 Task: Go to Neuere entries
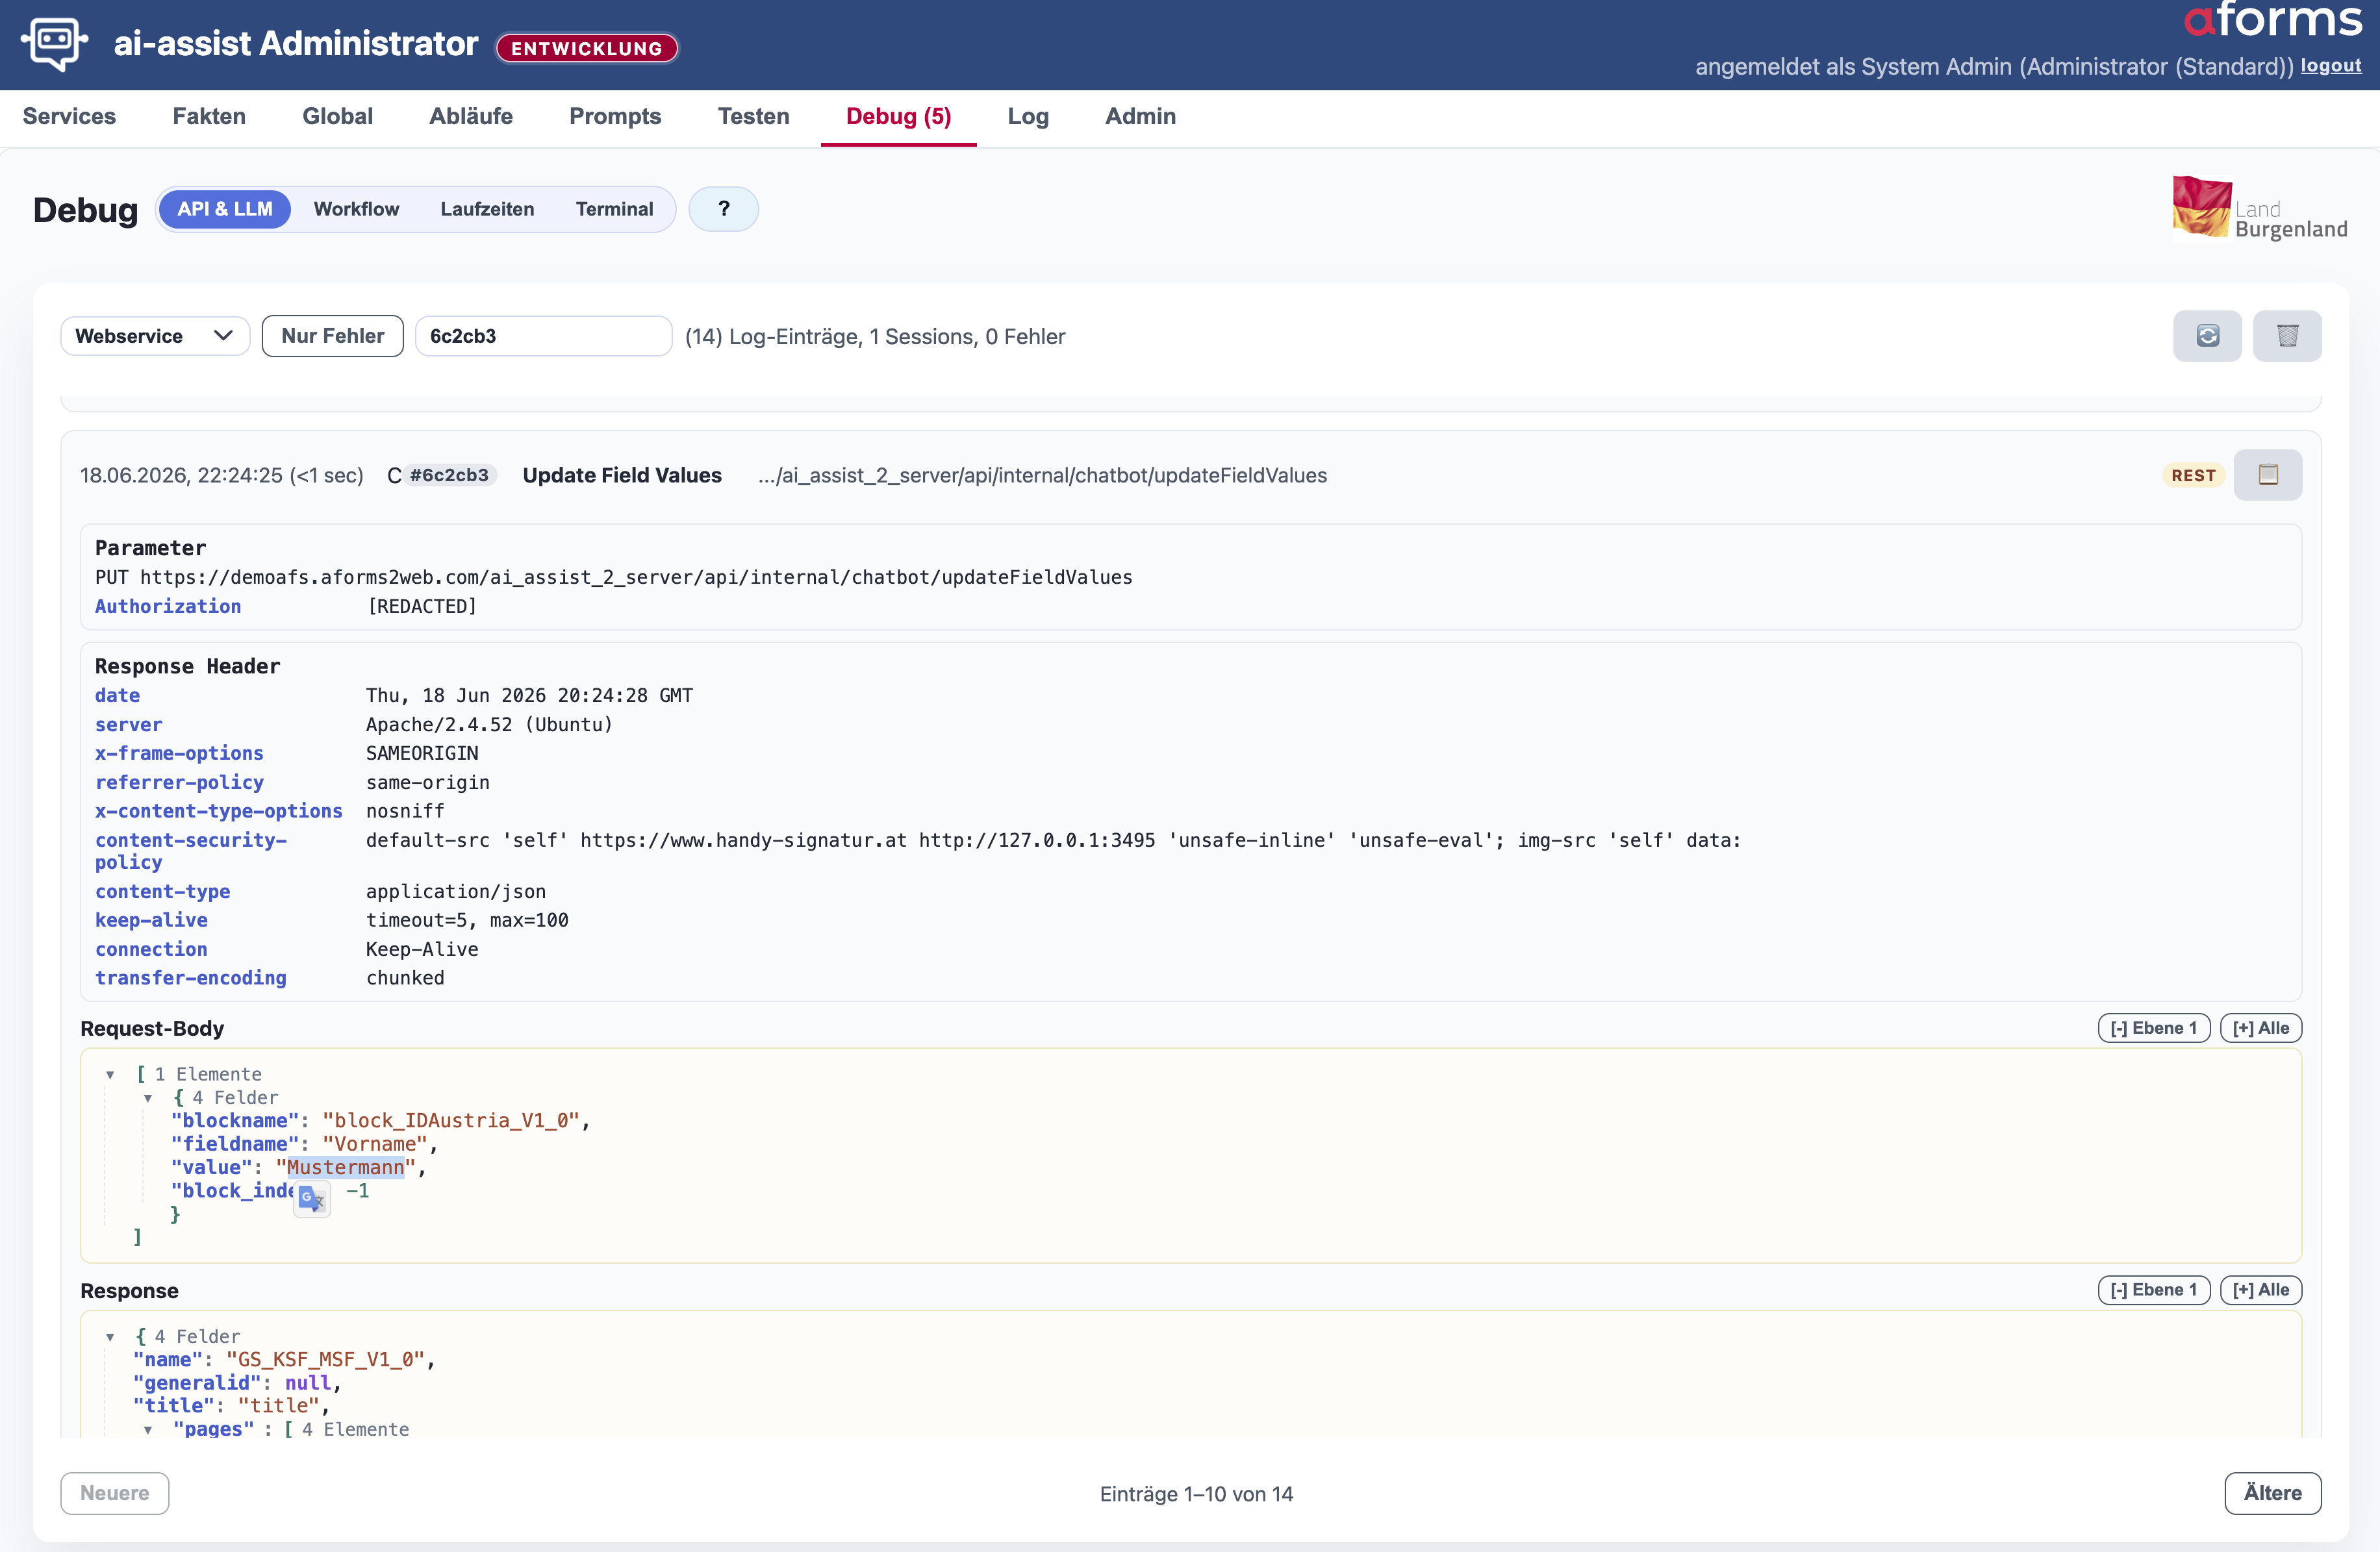pyautogui.click(x=114, y=1493)
